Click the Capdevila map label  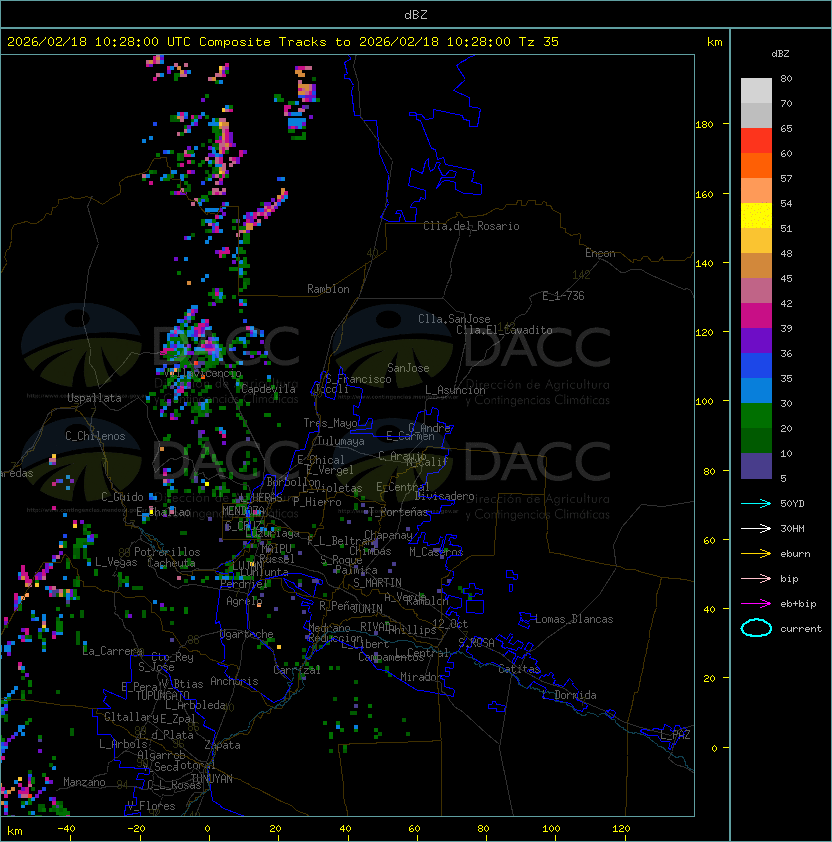tap(268, 389)
